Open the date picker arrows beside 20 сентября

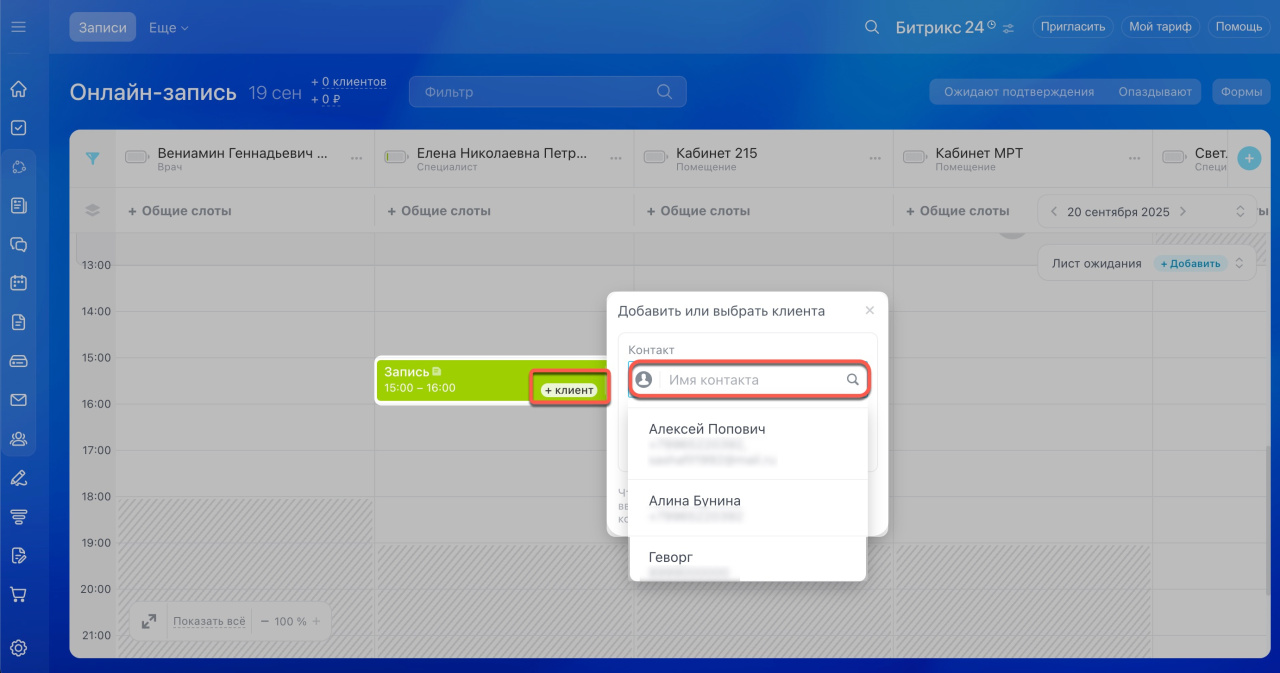click(x=1240, y=212)
